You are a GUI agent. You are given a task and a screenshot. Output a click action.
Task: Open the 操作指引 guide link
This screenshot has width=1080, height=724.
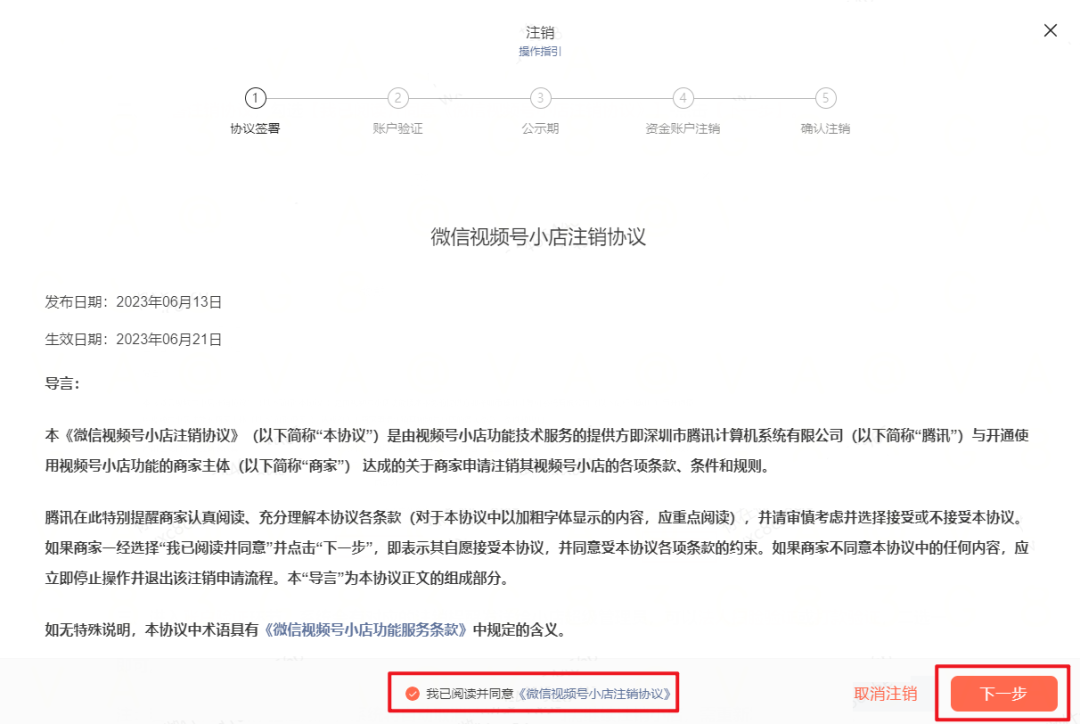click(x=540, y=50)
